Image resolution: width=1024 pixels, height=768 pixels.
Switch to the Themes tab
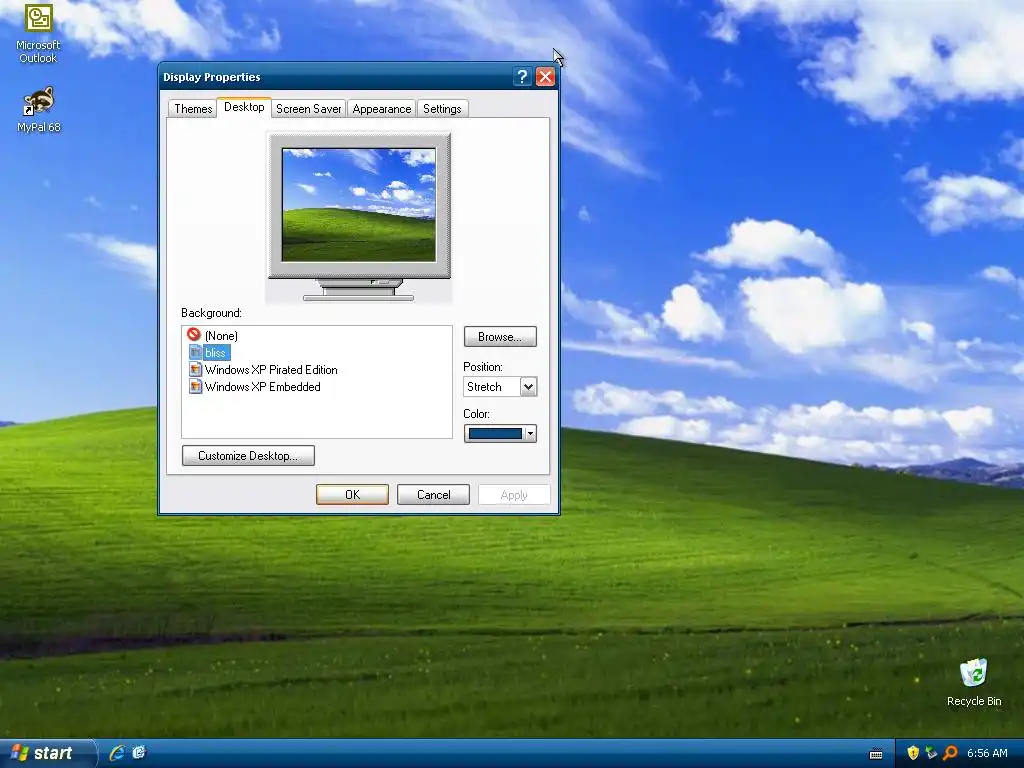pos(193,109)
